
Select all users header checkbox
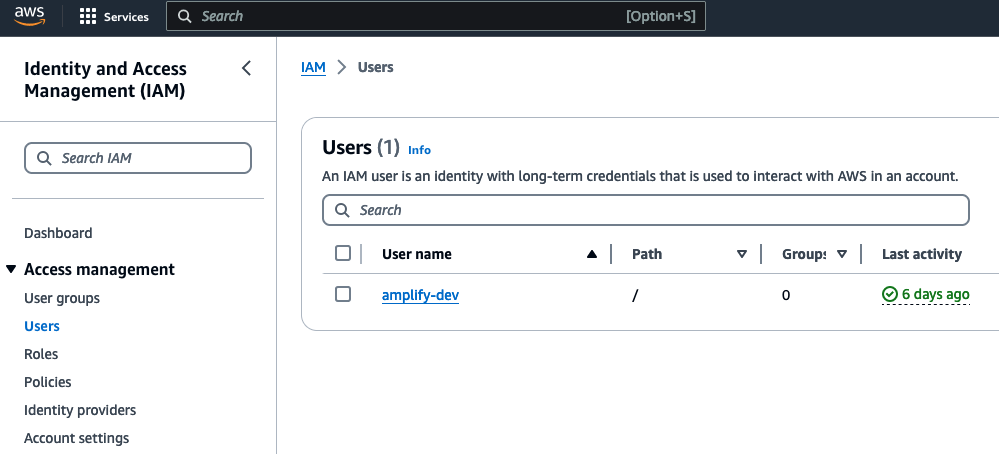343,253
